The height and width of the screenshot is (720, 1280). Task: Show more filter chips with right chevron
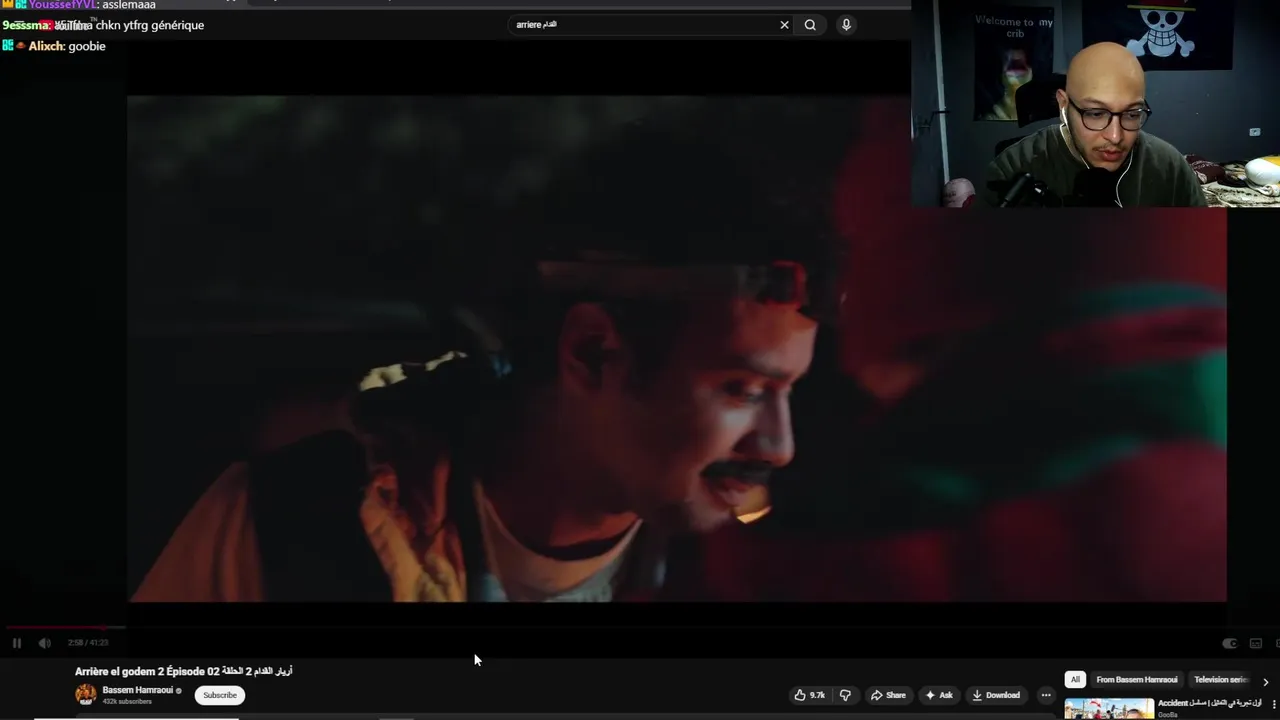tap(1265, 681)
